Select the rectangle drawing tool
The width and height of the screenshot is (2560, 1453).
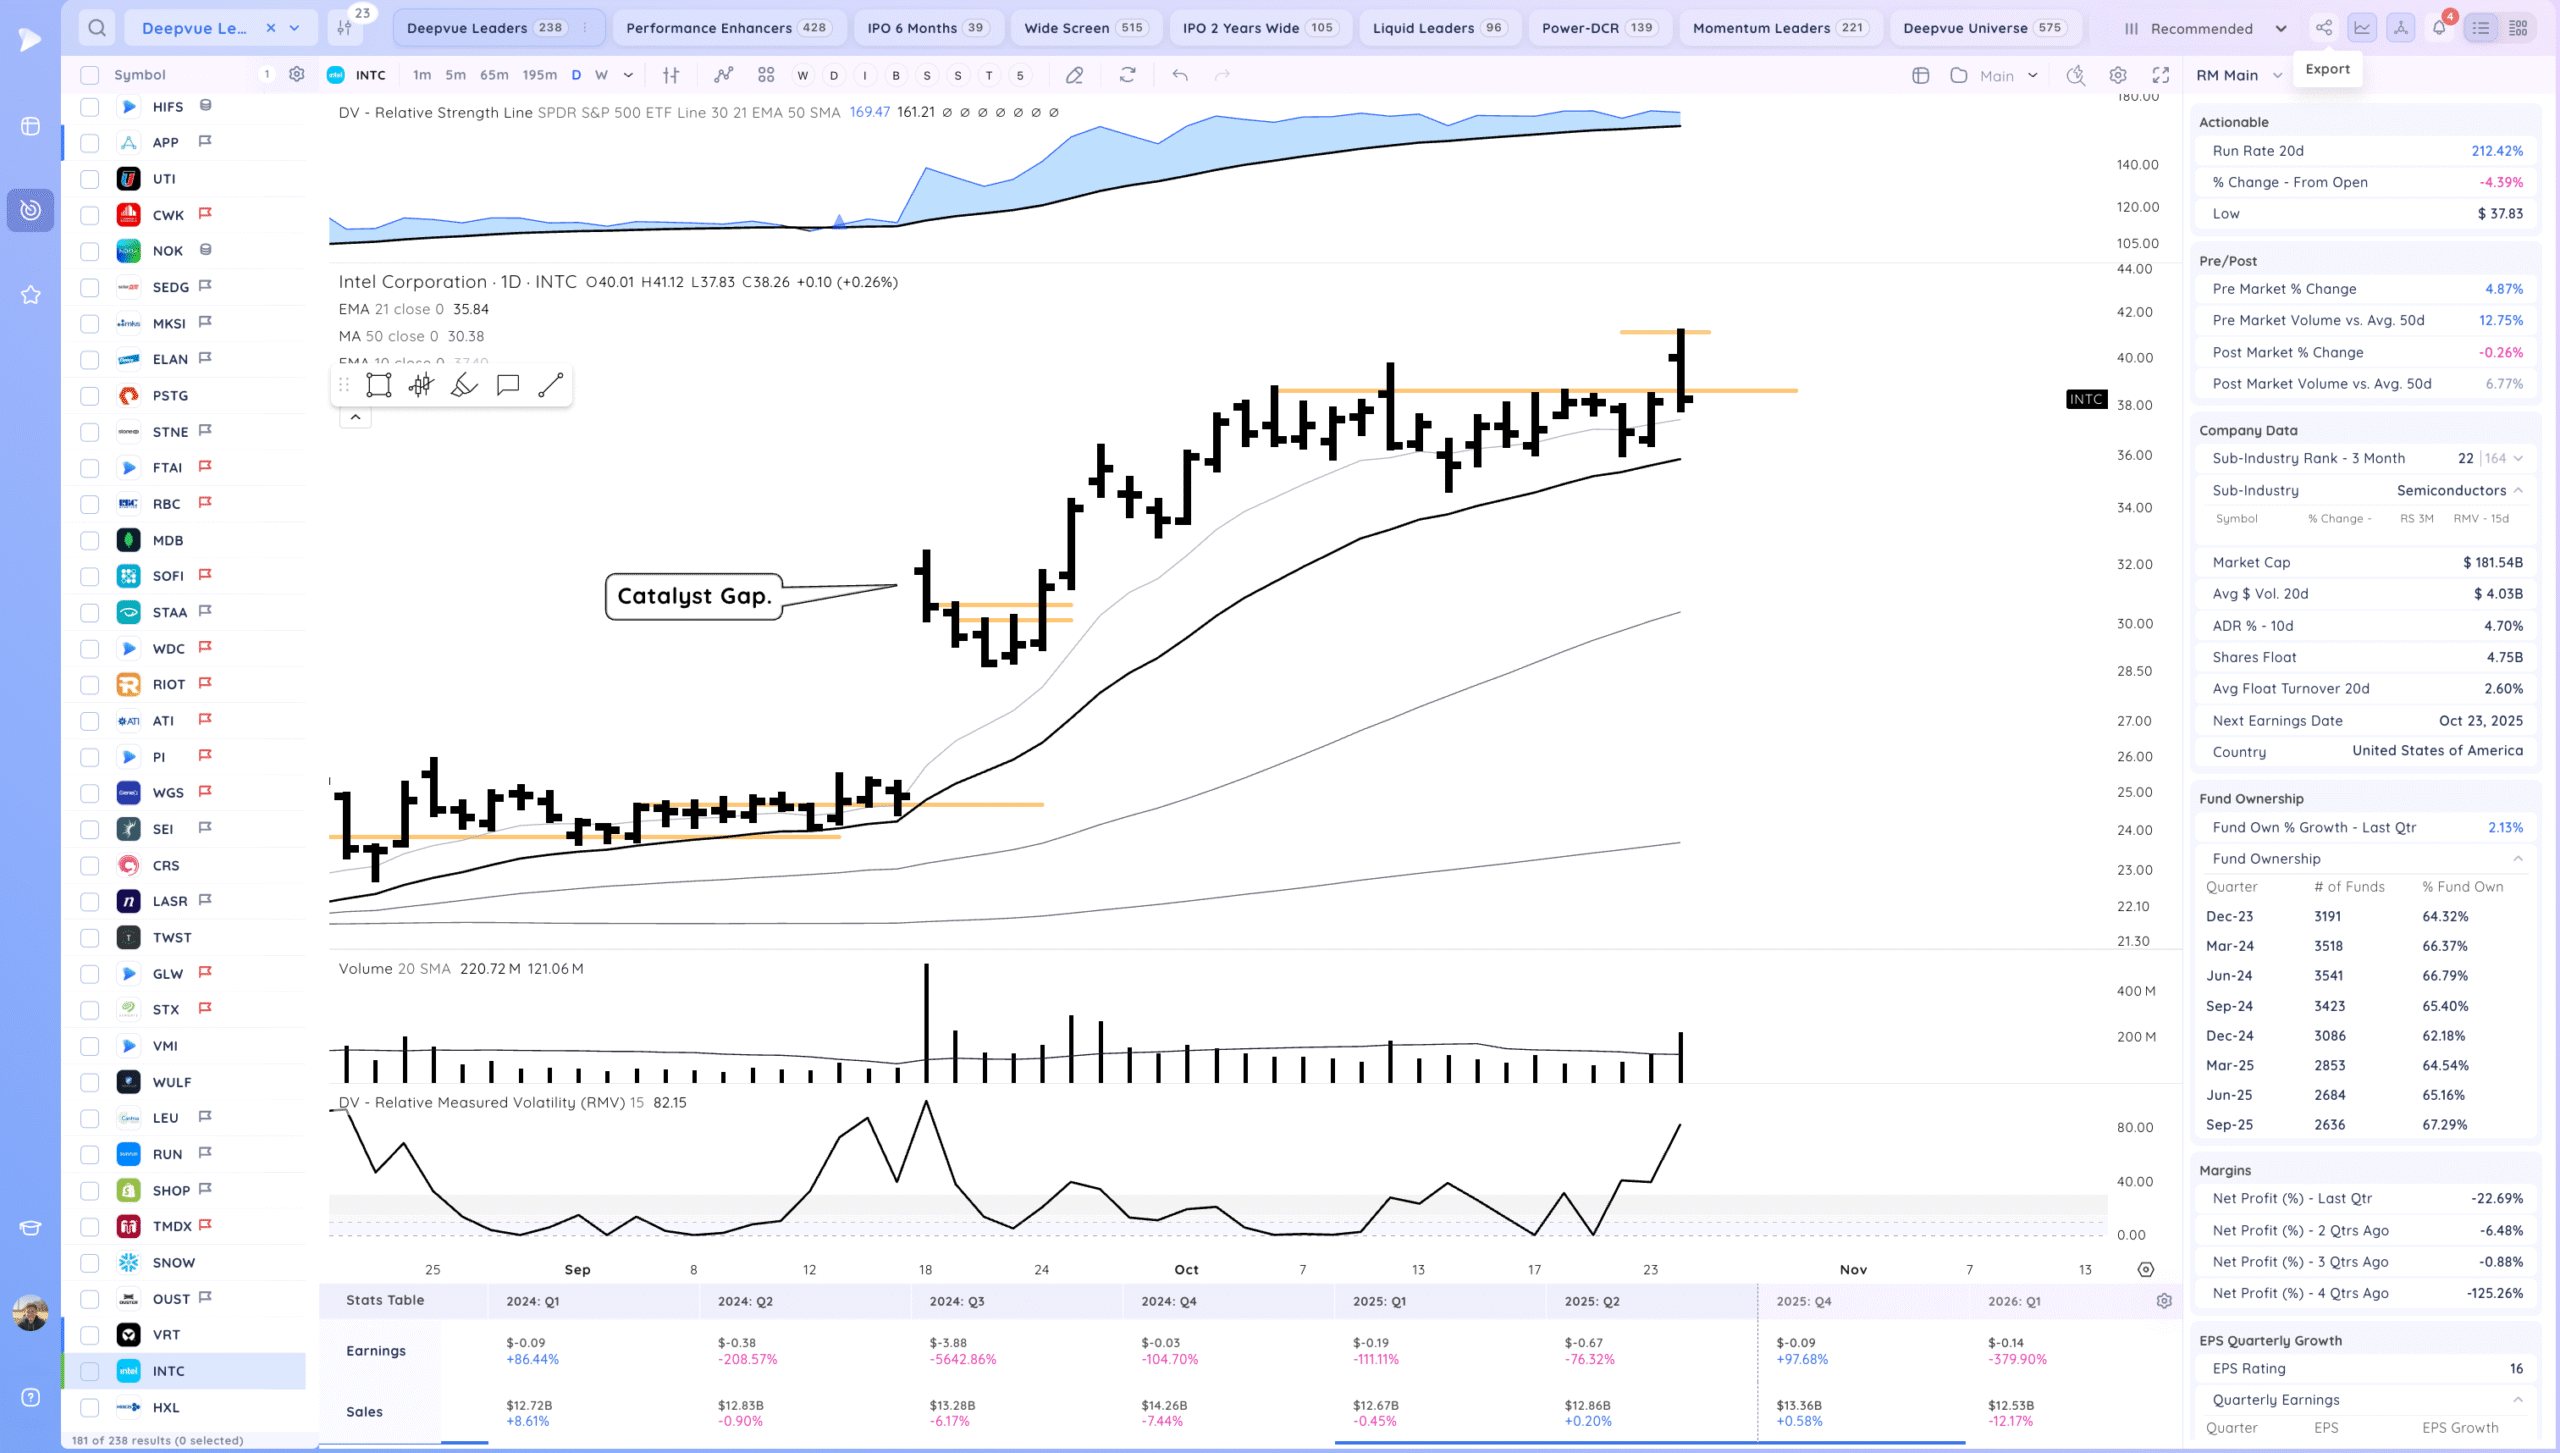coord(378,385)
